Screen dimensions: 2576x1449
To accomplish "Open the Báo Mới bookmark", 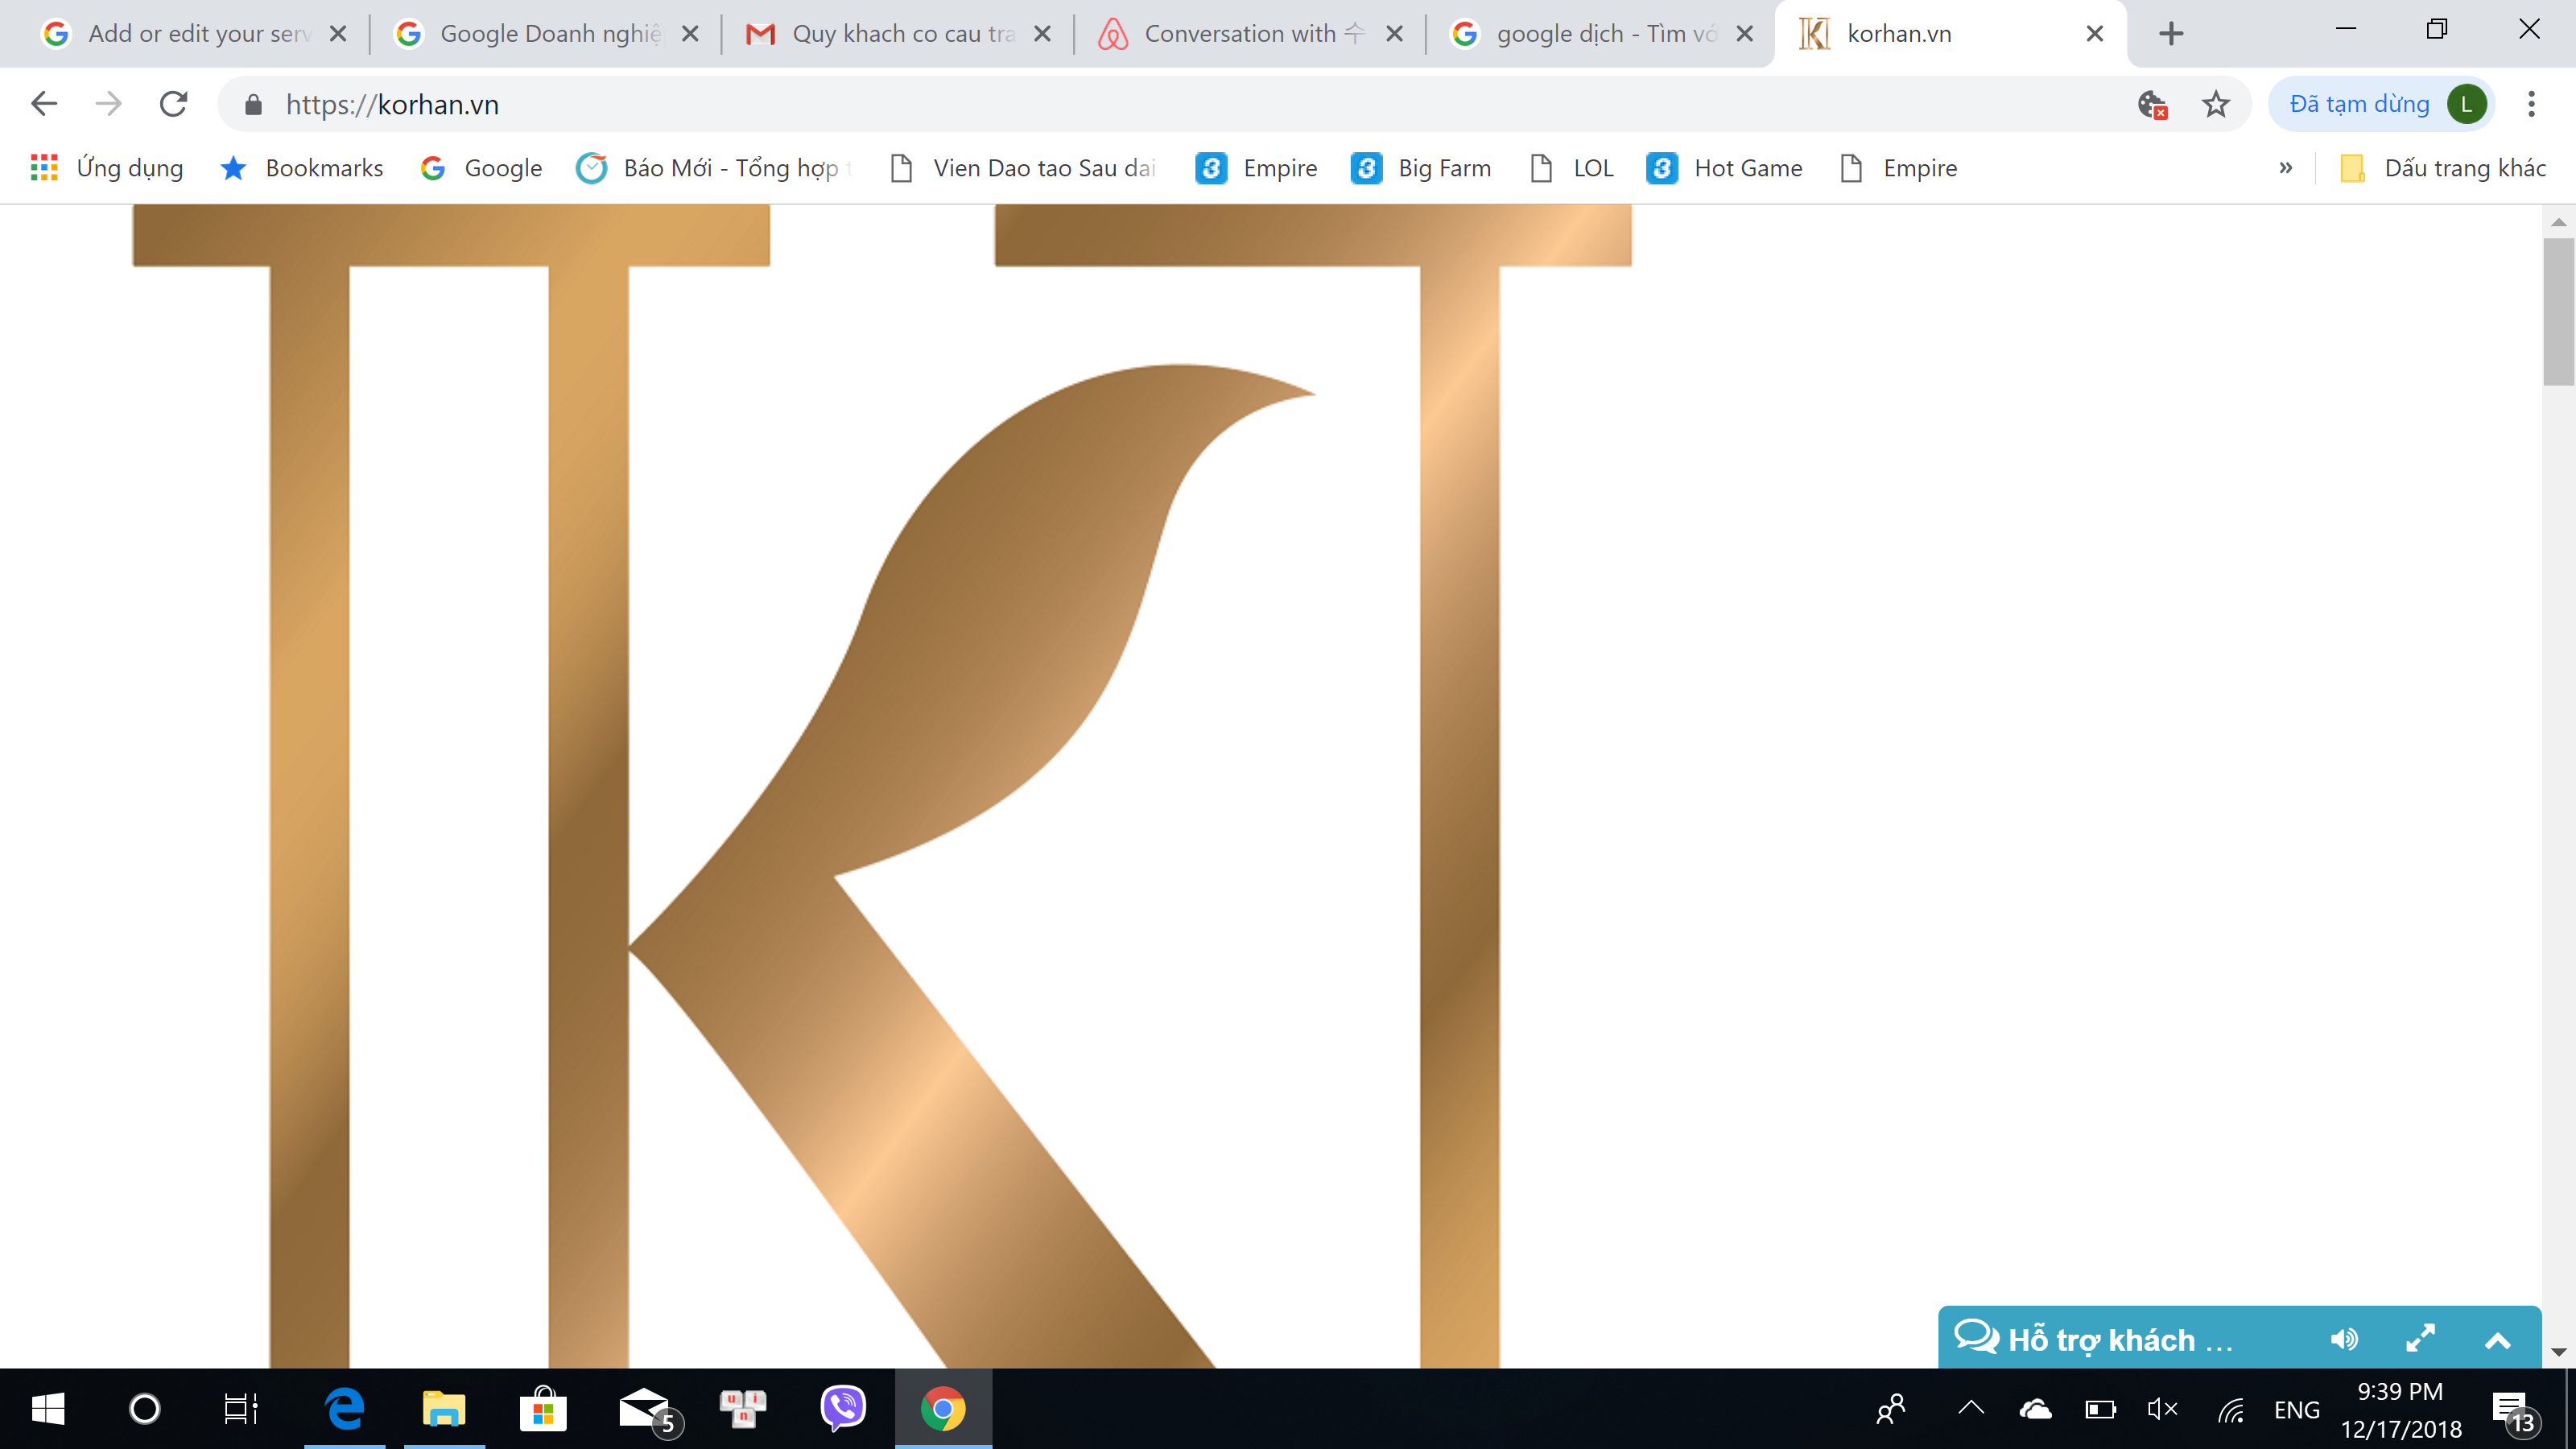I will click(x=715, y=168).
